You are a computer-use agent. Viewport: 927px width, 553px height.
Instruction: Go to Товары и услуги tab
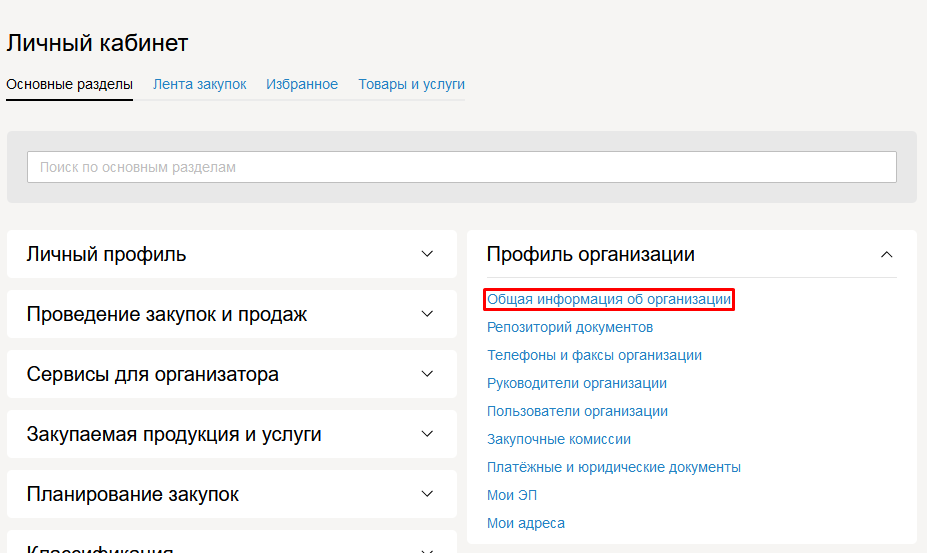(x=411, y=85)
